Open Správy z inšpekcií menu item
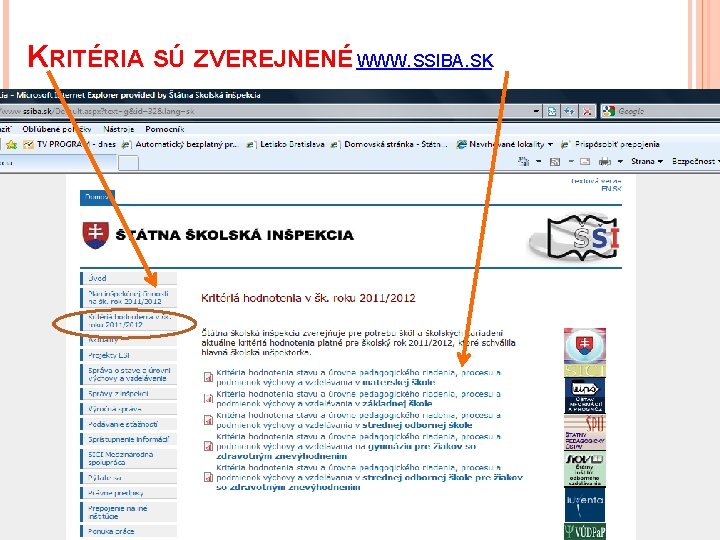 point(129,394)
